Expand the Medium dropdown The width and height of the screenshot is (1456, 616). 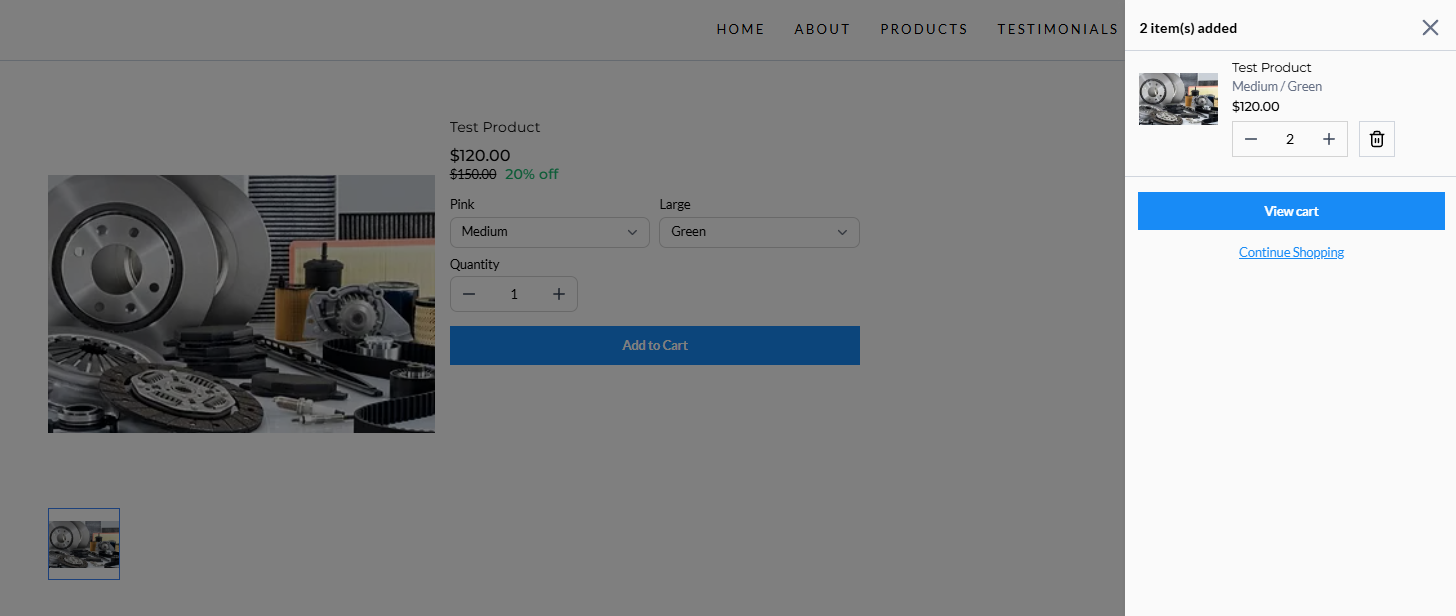[x=550, y=231]
